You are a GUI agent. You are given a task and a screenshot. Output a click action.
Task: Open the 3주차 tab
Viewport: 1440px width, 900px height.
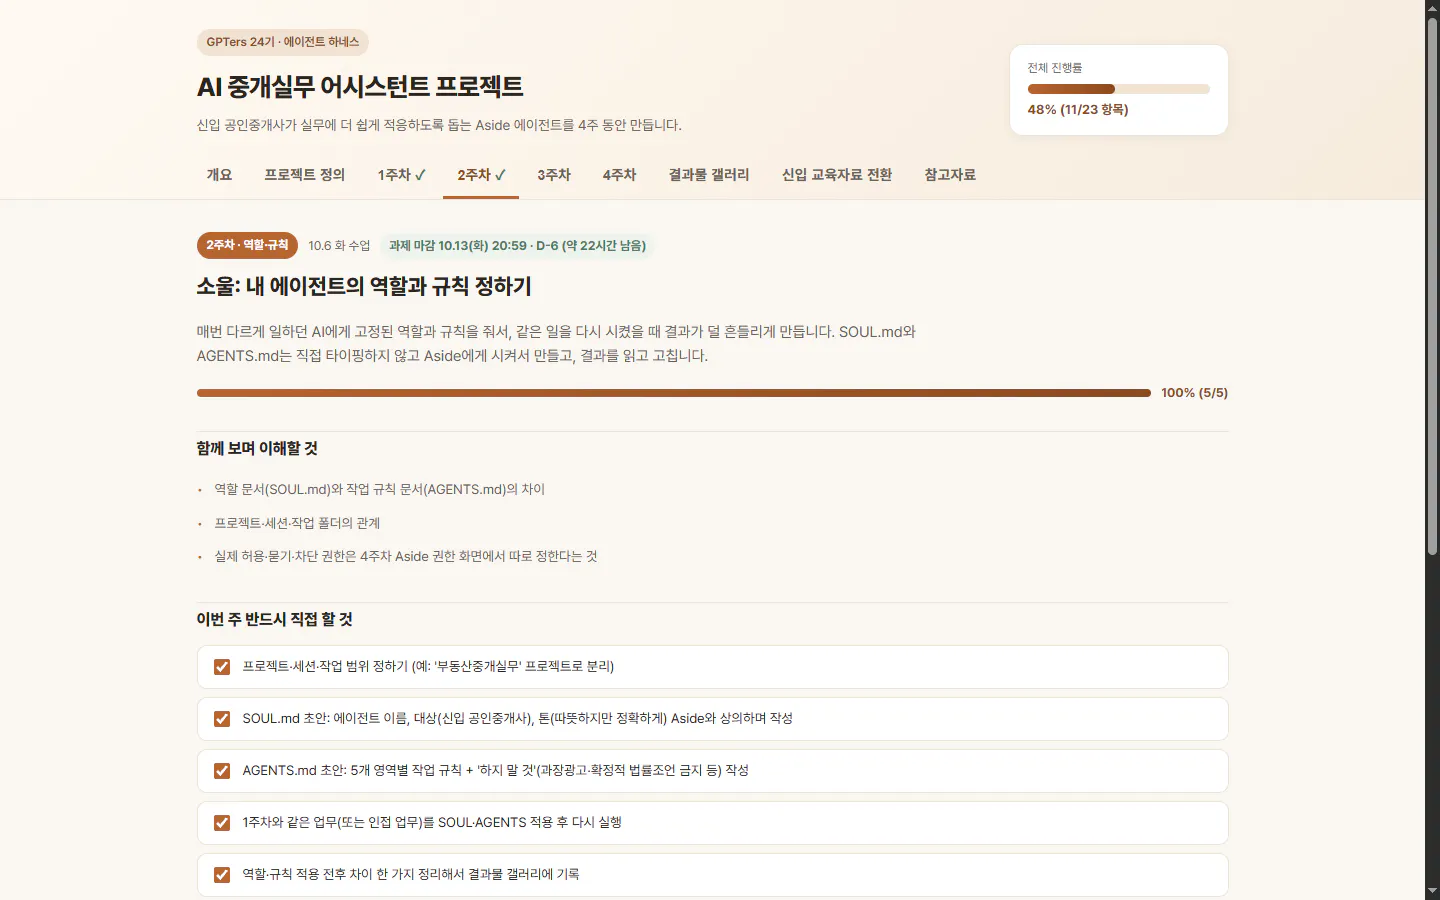pyautogui.click(x=553, y=175)
